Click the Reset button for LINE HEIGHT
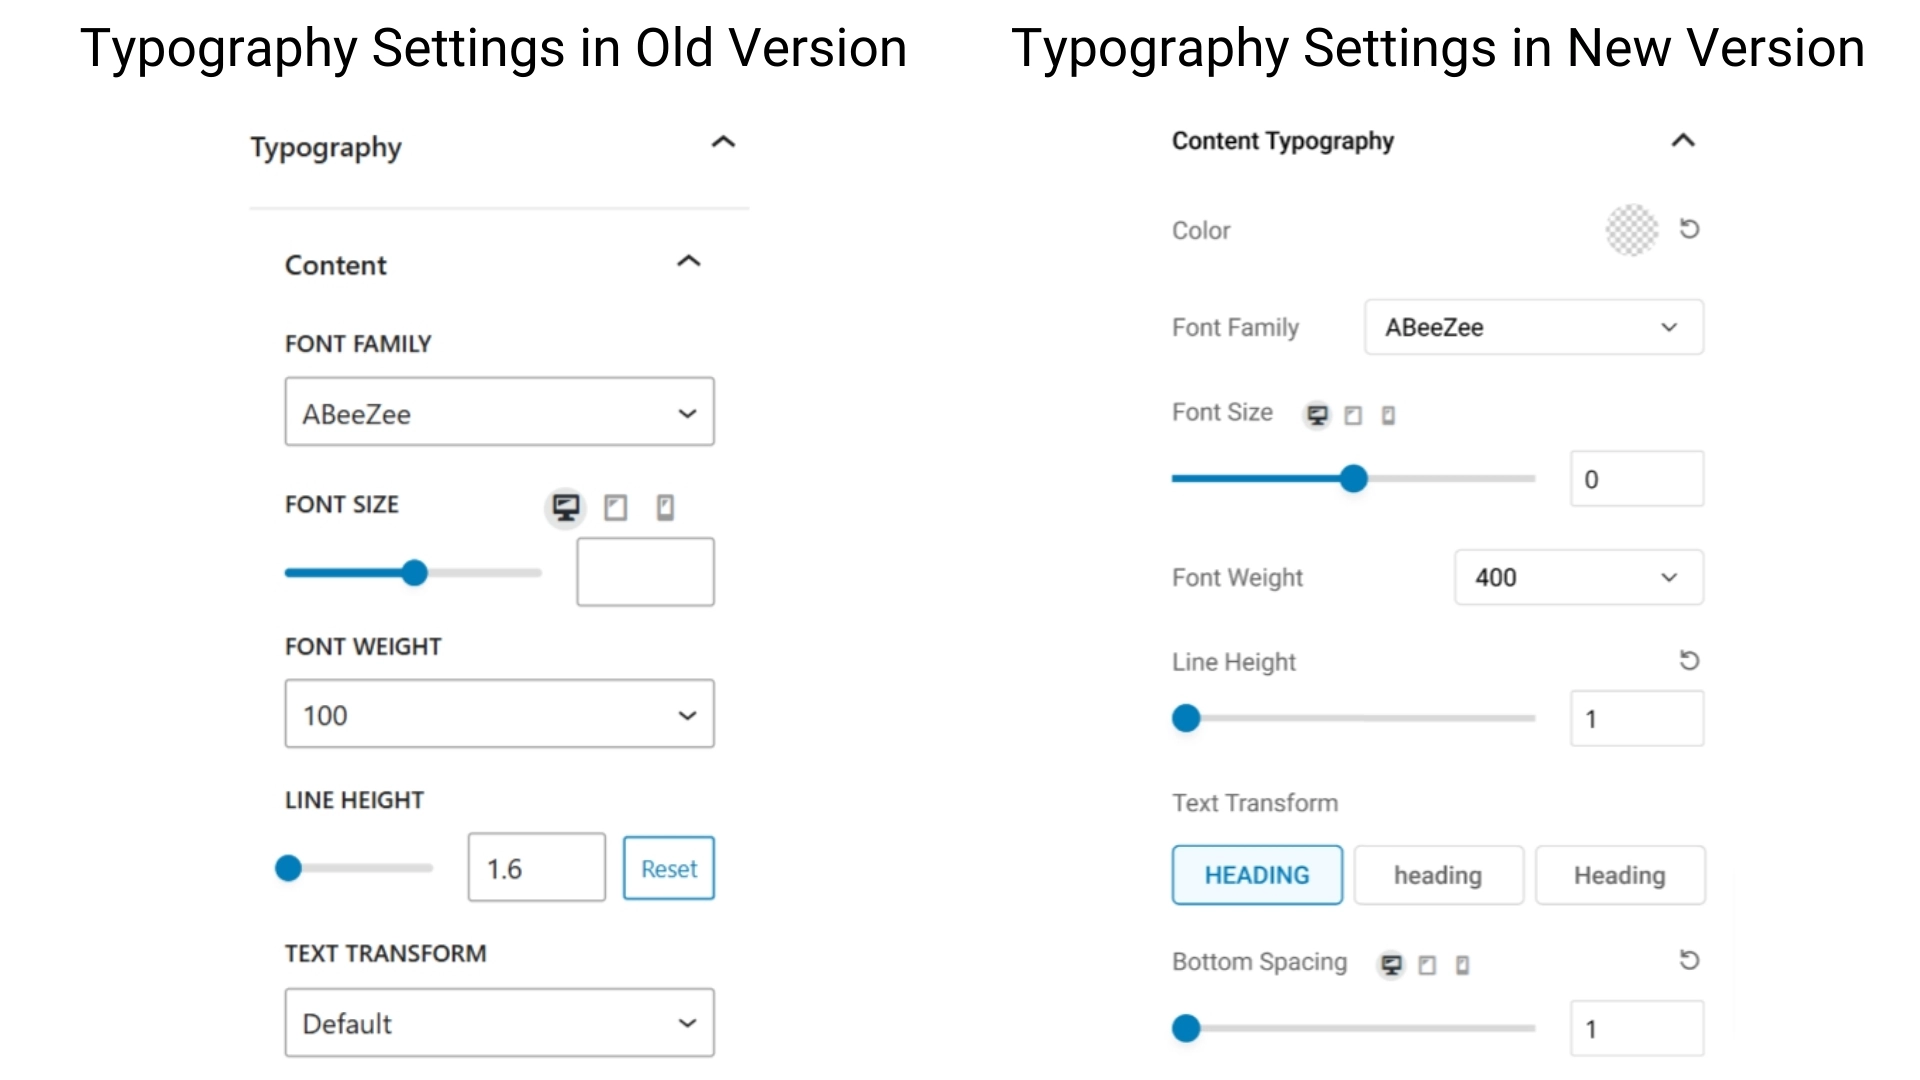 click(669, 868)
